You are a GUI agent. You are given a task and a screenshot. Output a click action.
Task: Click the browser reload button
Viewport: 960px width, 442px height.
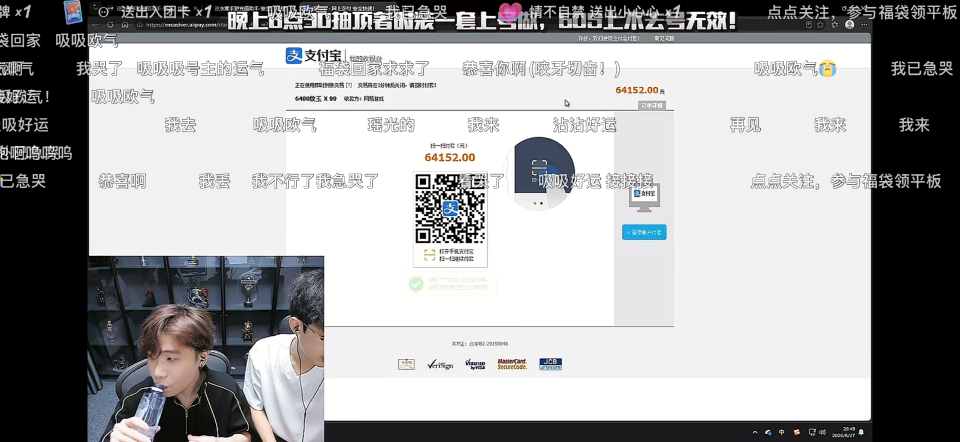[x=110, y=24]
